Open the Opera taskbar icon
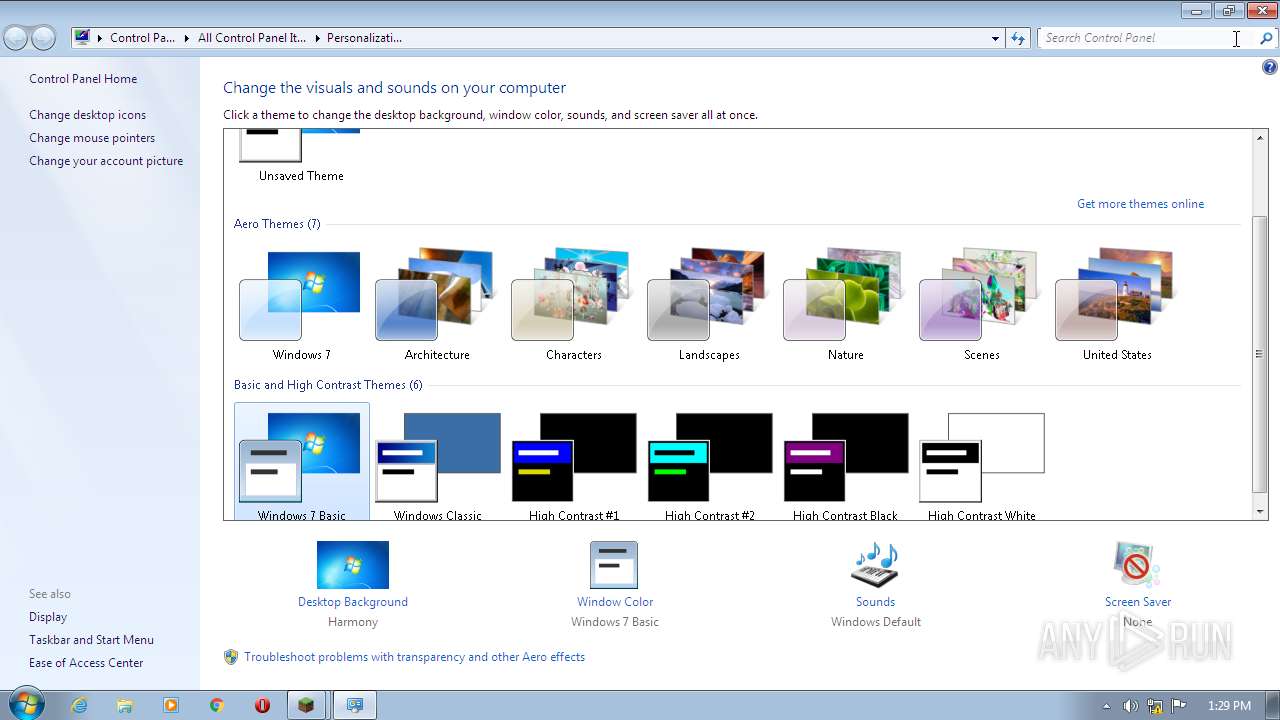This screenshot has height=720, width=1280. tap(263, 705)
